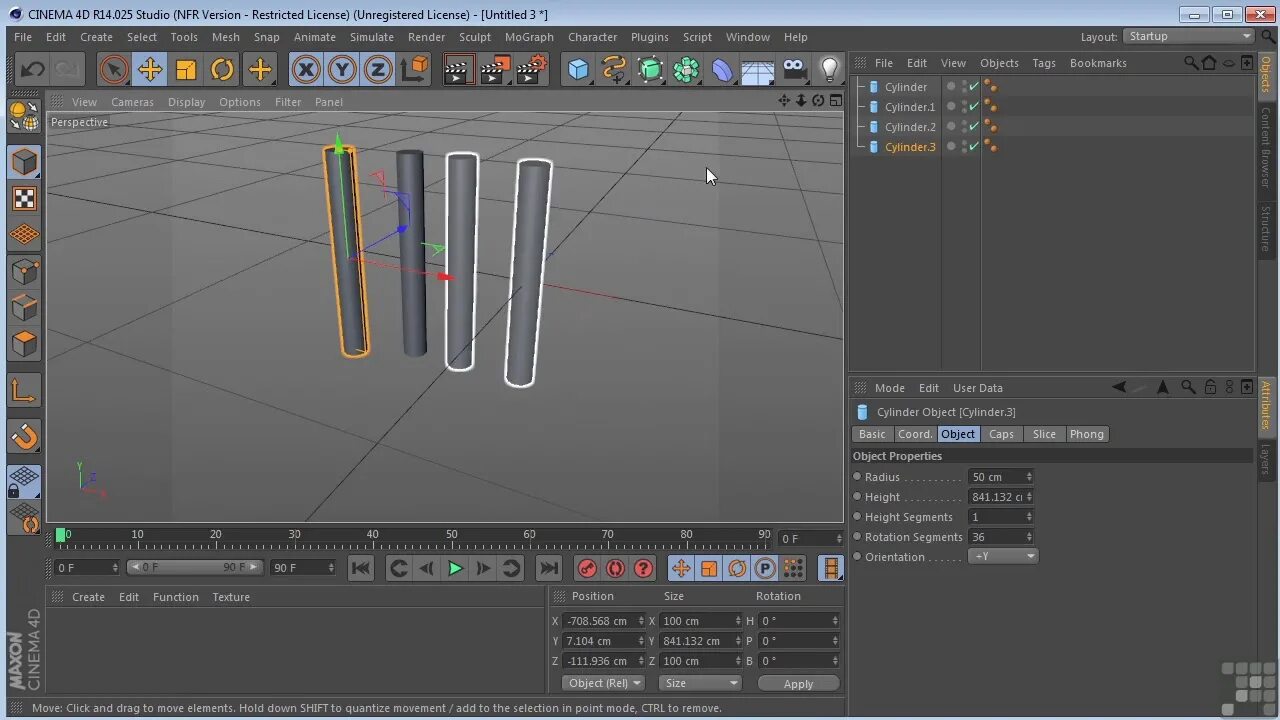The image size is (1280, 720).
Task: Toggle the green checkmark for Cylinder.1
Action: pyautogui.click(x=973, y=107)
